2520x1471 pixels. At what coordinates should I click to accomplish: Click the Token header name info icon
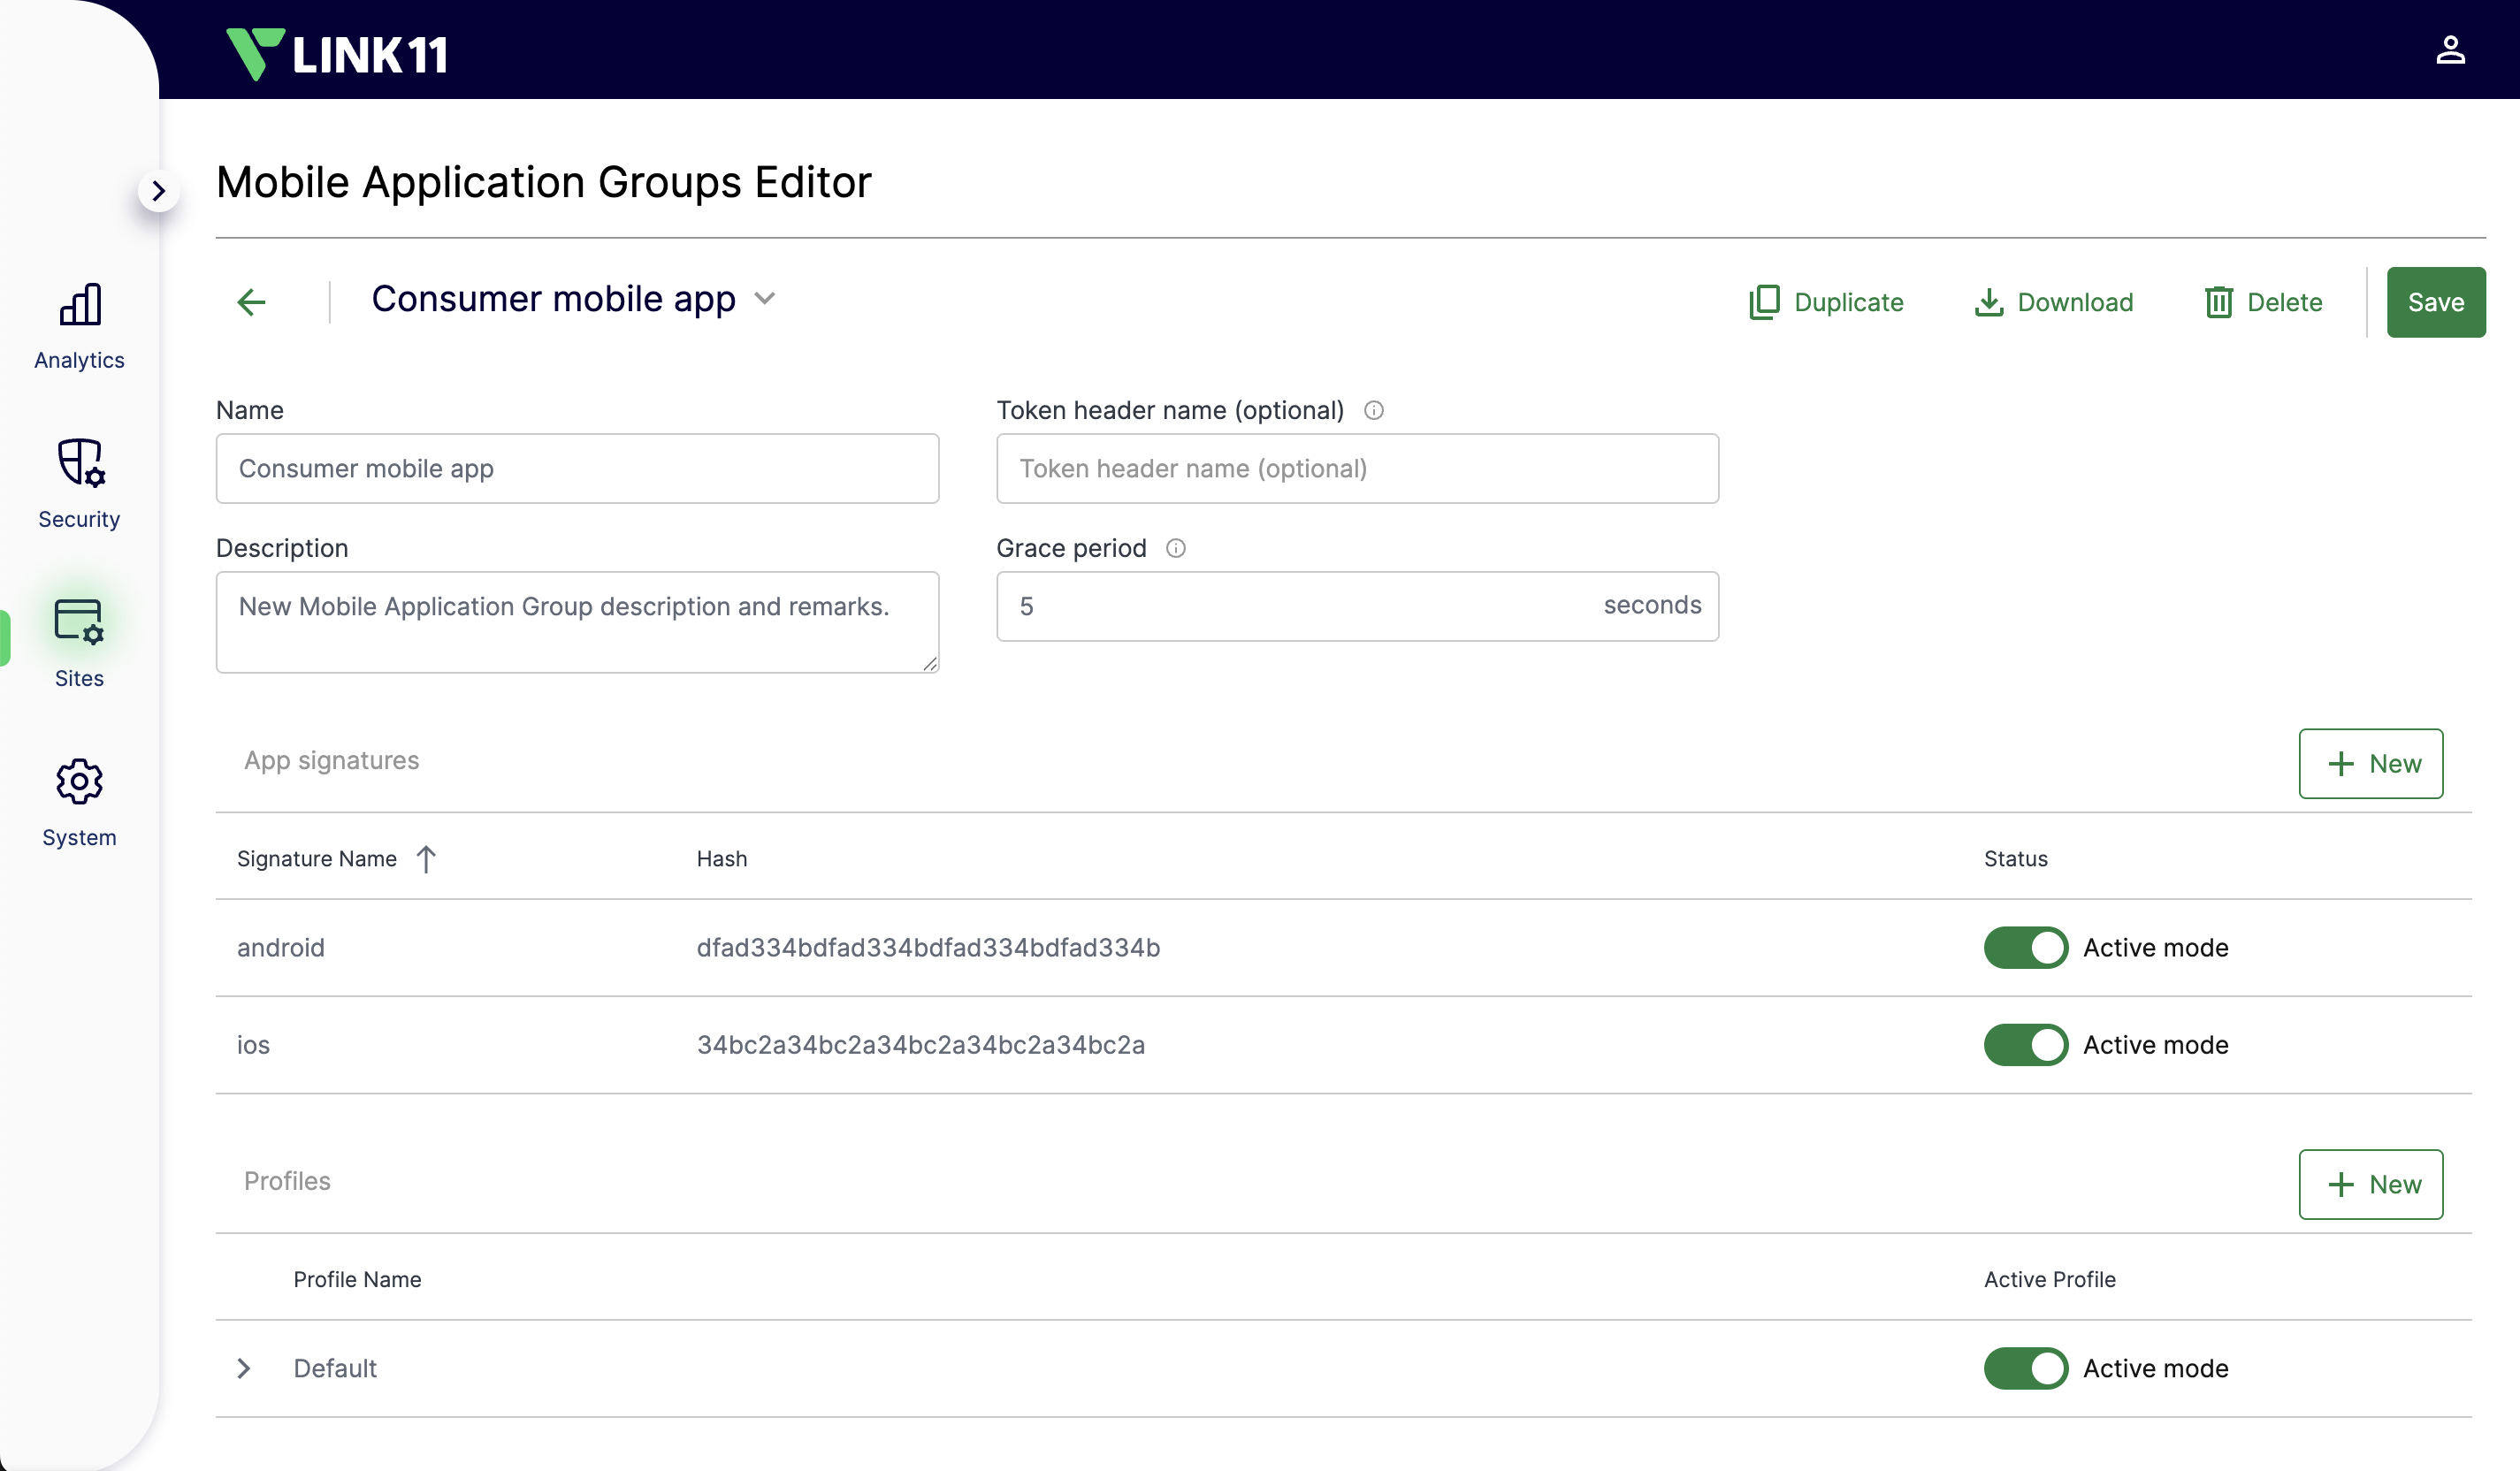point(1374,410)
